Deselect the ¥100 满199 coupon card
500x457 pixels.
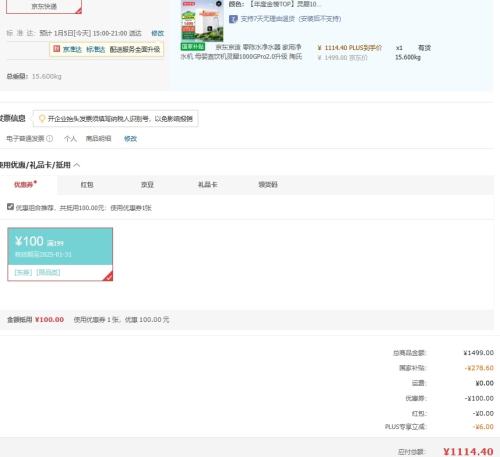click(x=60, y=254)
